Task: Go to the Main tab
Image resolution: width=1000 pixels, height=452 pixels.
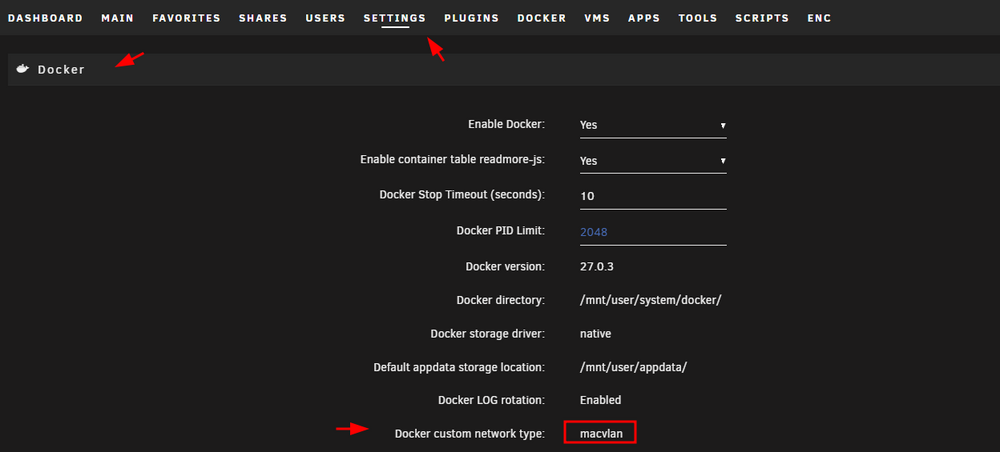Action: [x=117, y=18]
